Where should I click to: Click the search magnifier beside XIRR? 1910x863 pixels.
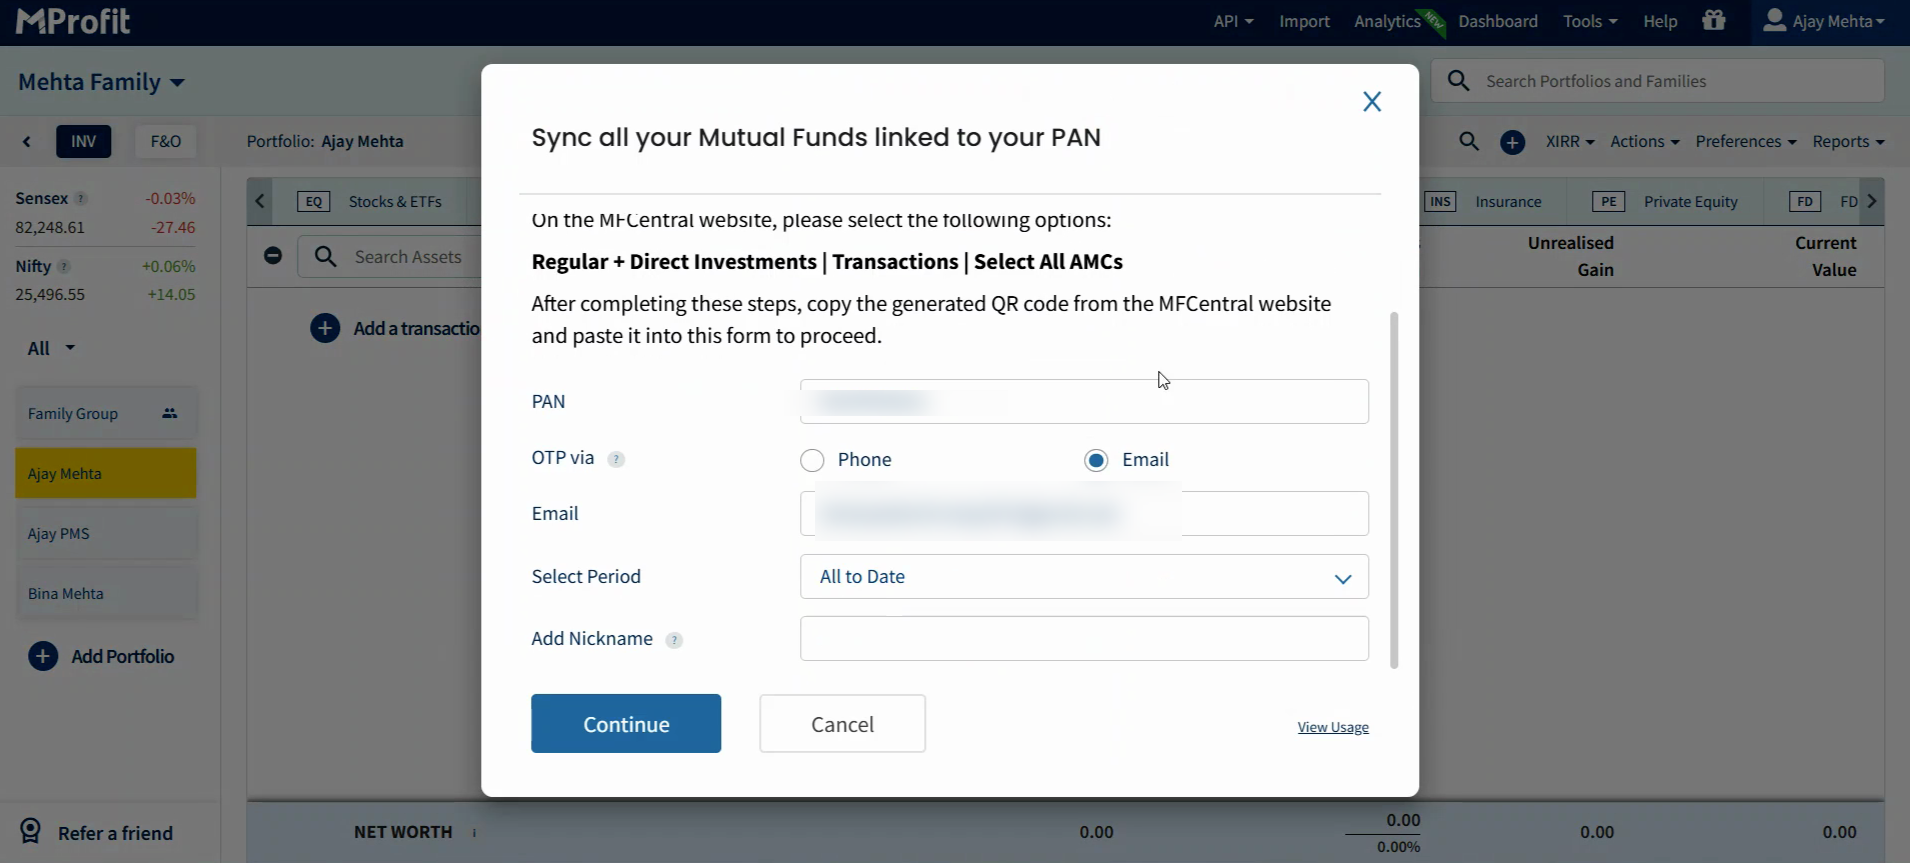(1468, 142)
